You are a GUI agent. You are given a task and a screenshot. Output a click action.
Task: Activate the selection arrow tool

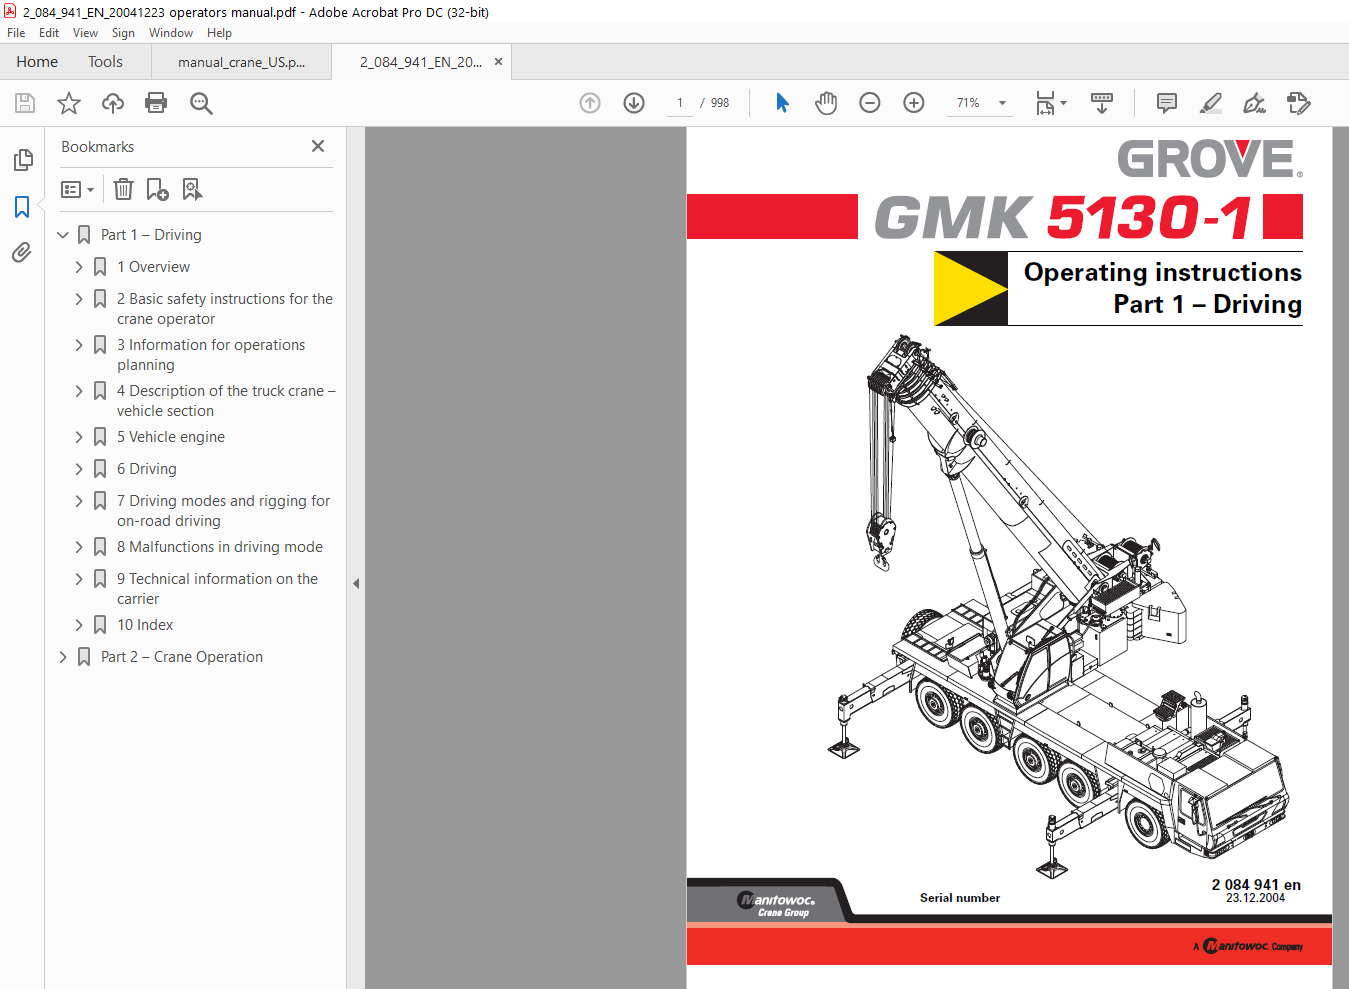coord(782,103)
